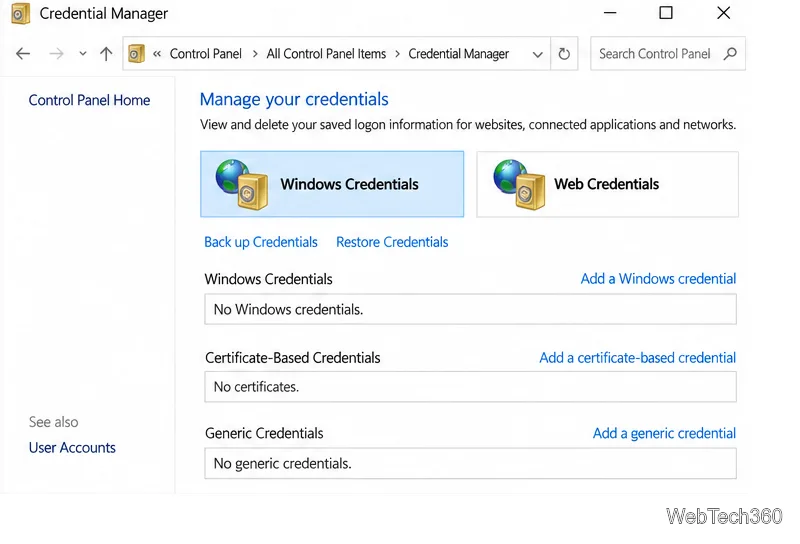This screenshot has width=800, height=544.
Task: Click the forward navigation arrow
Action: pyautogui.click(x=57, y=54)
